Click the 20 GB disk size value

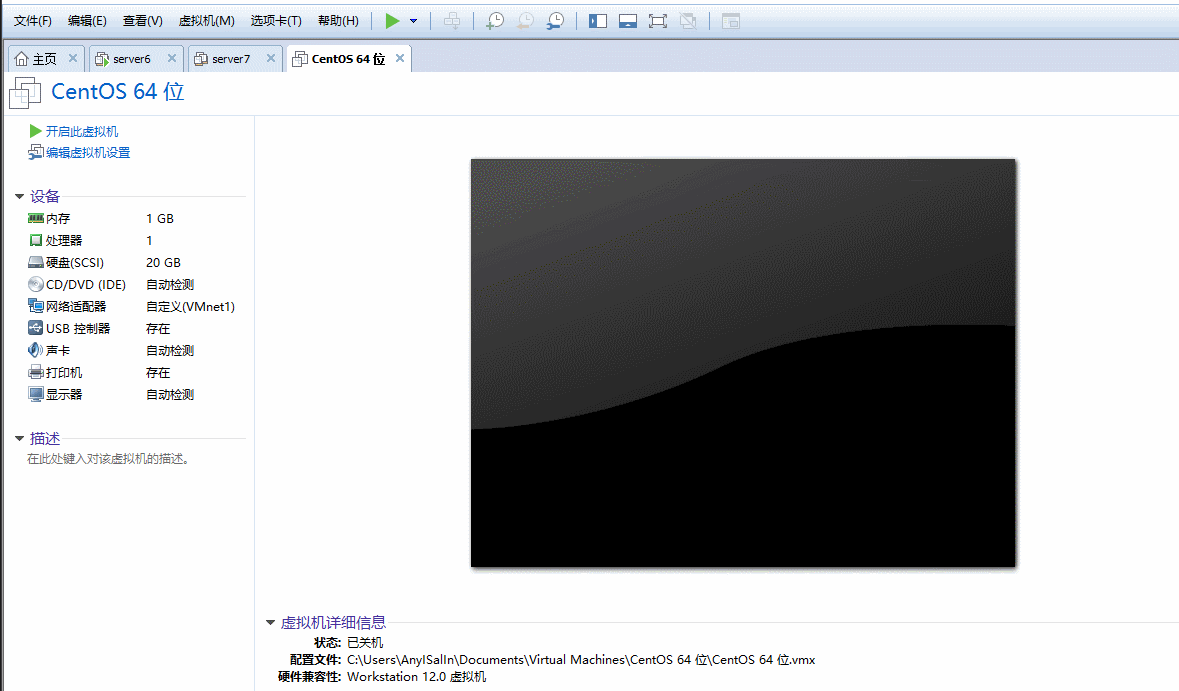[163, 262]
